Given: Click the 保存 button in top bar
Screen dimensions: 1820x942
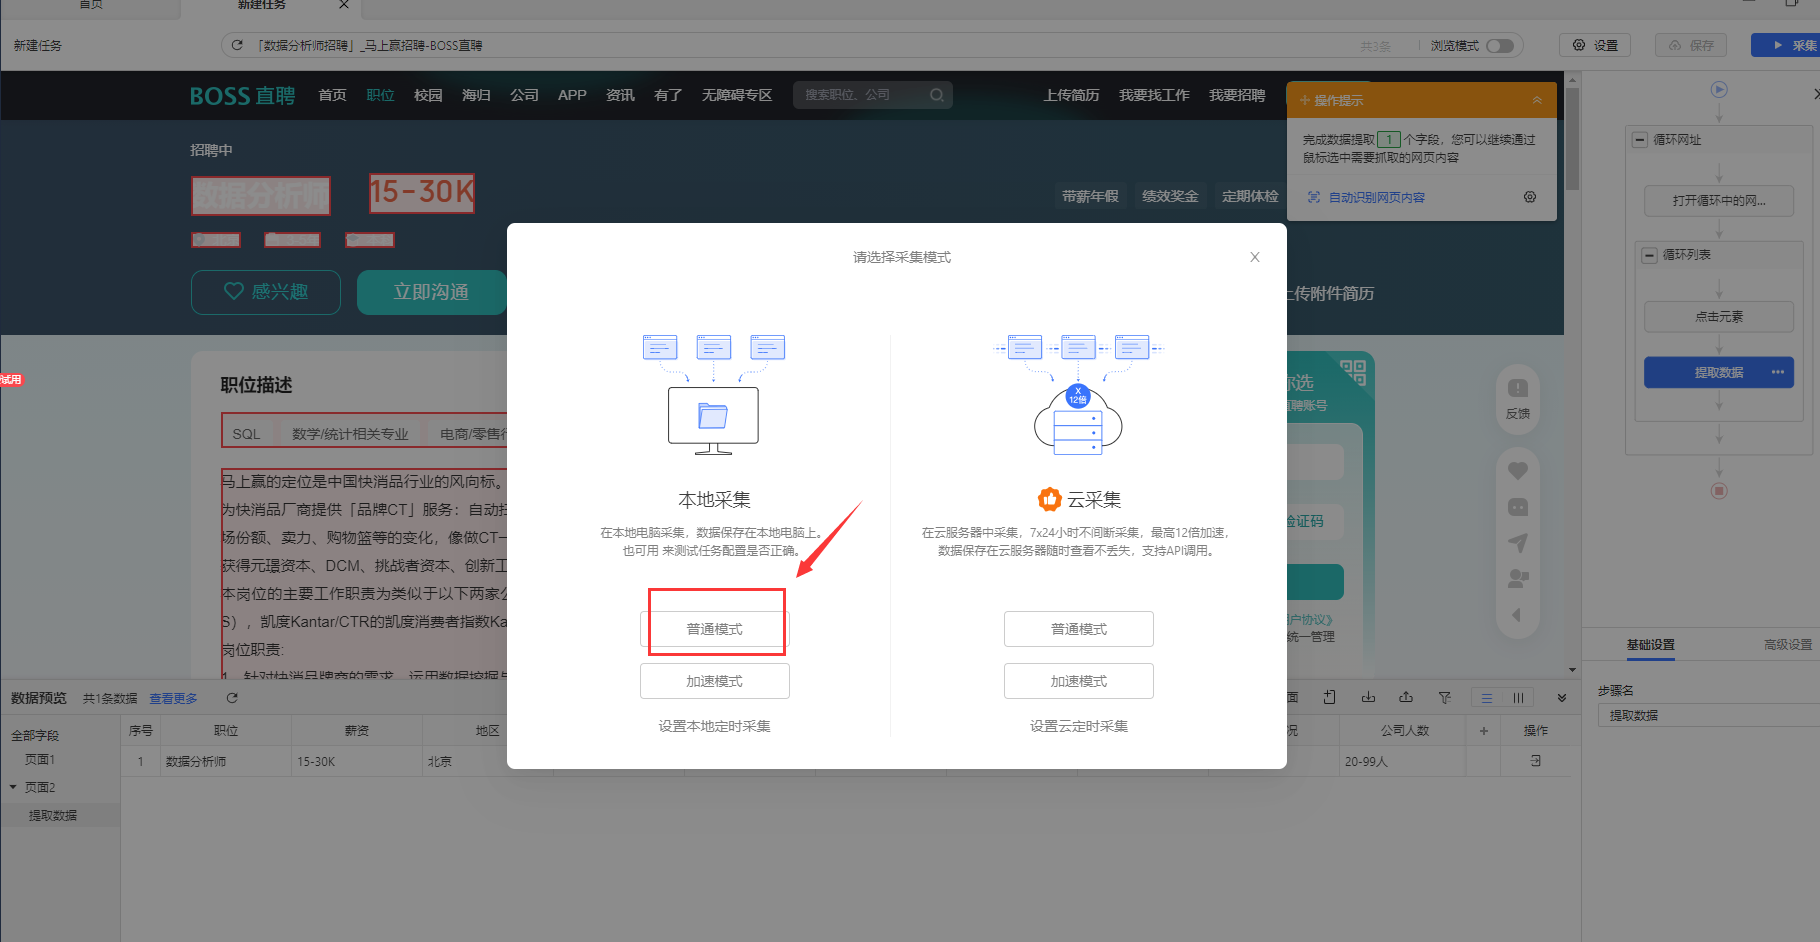Looking at the screenshot, I should click(x=1691, y=46).
